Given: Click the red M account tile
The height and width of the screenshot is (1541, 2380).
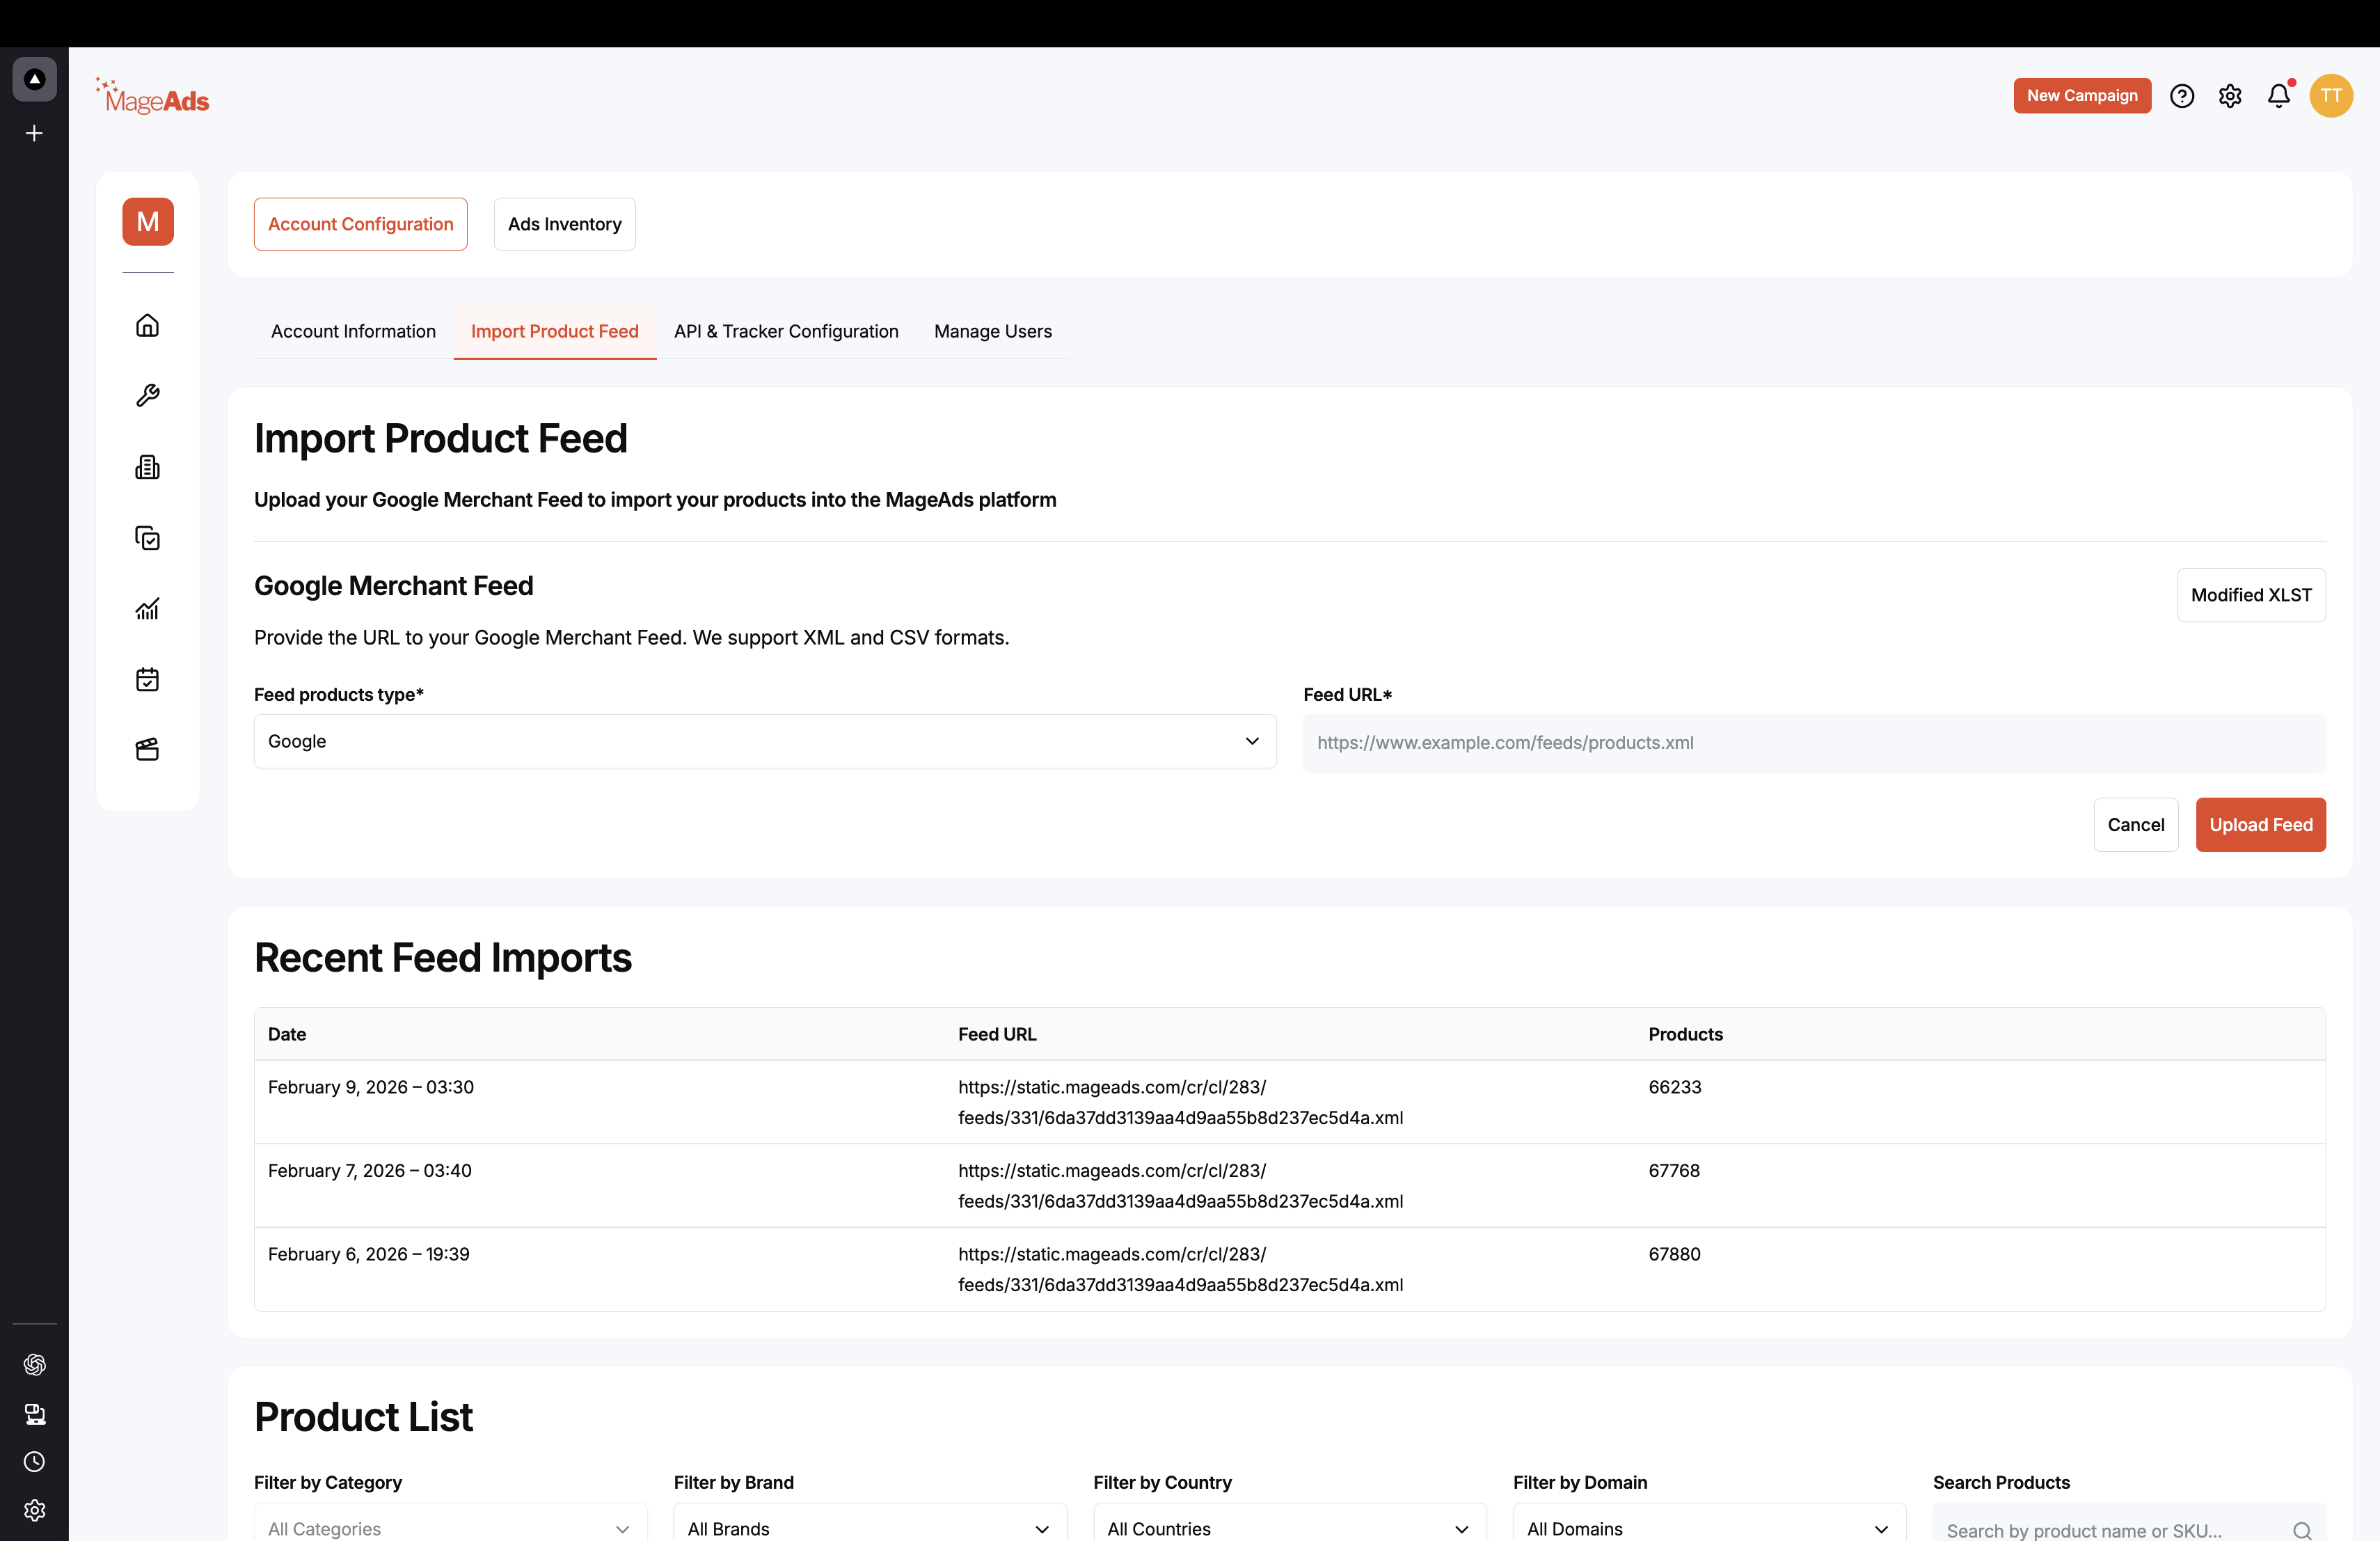Looking at the screenshot, I should (x=148, y=221).
